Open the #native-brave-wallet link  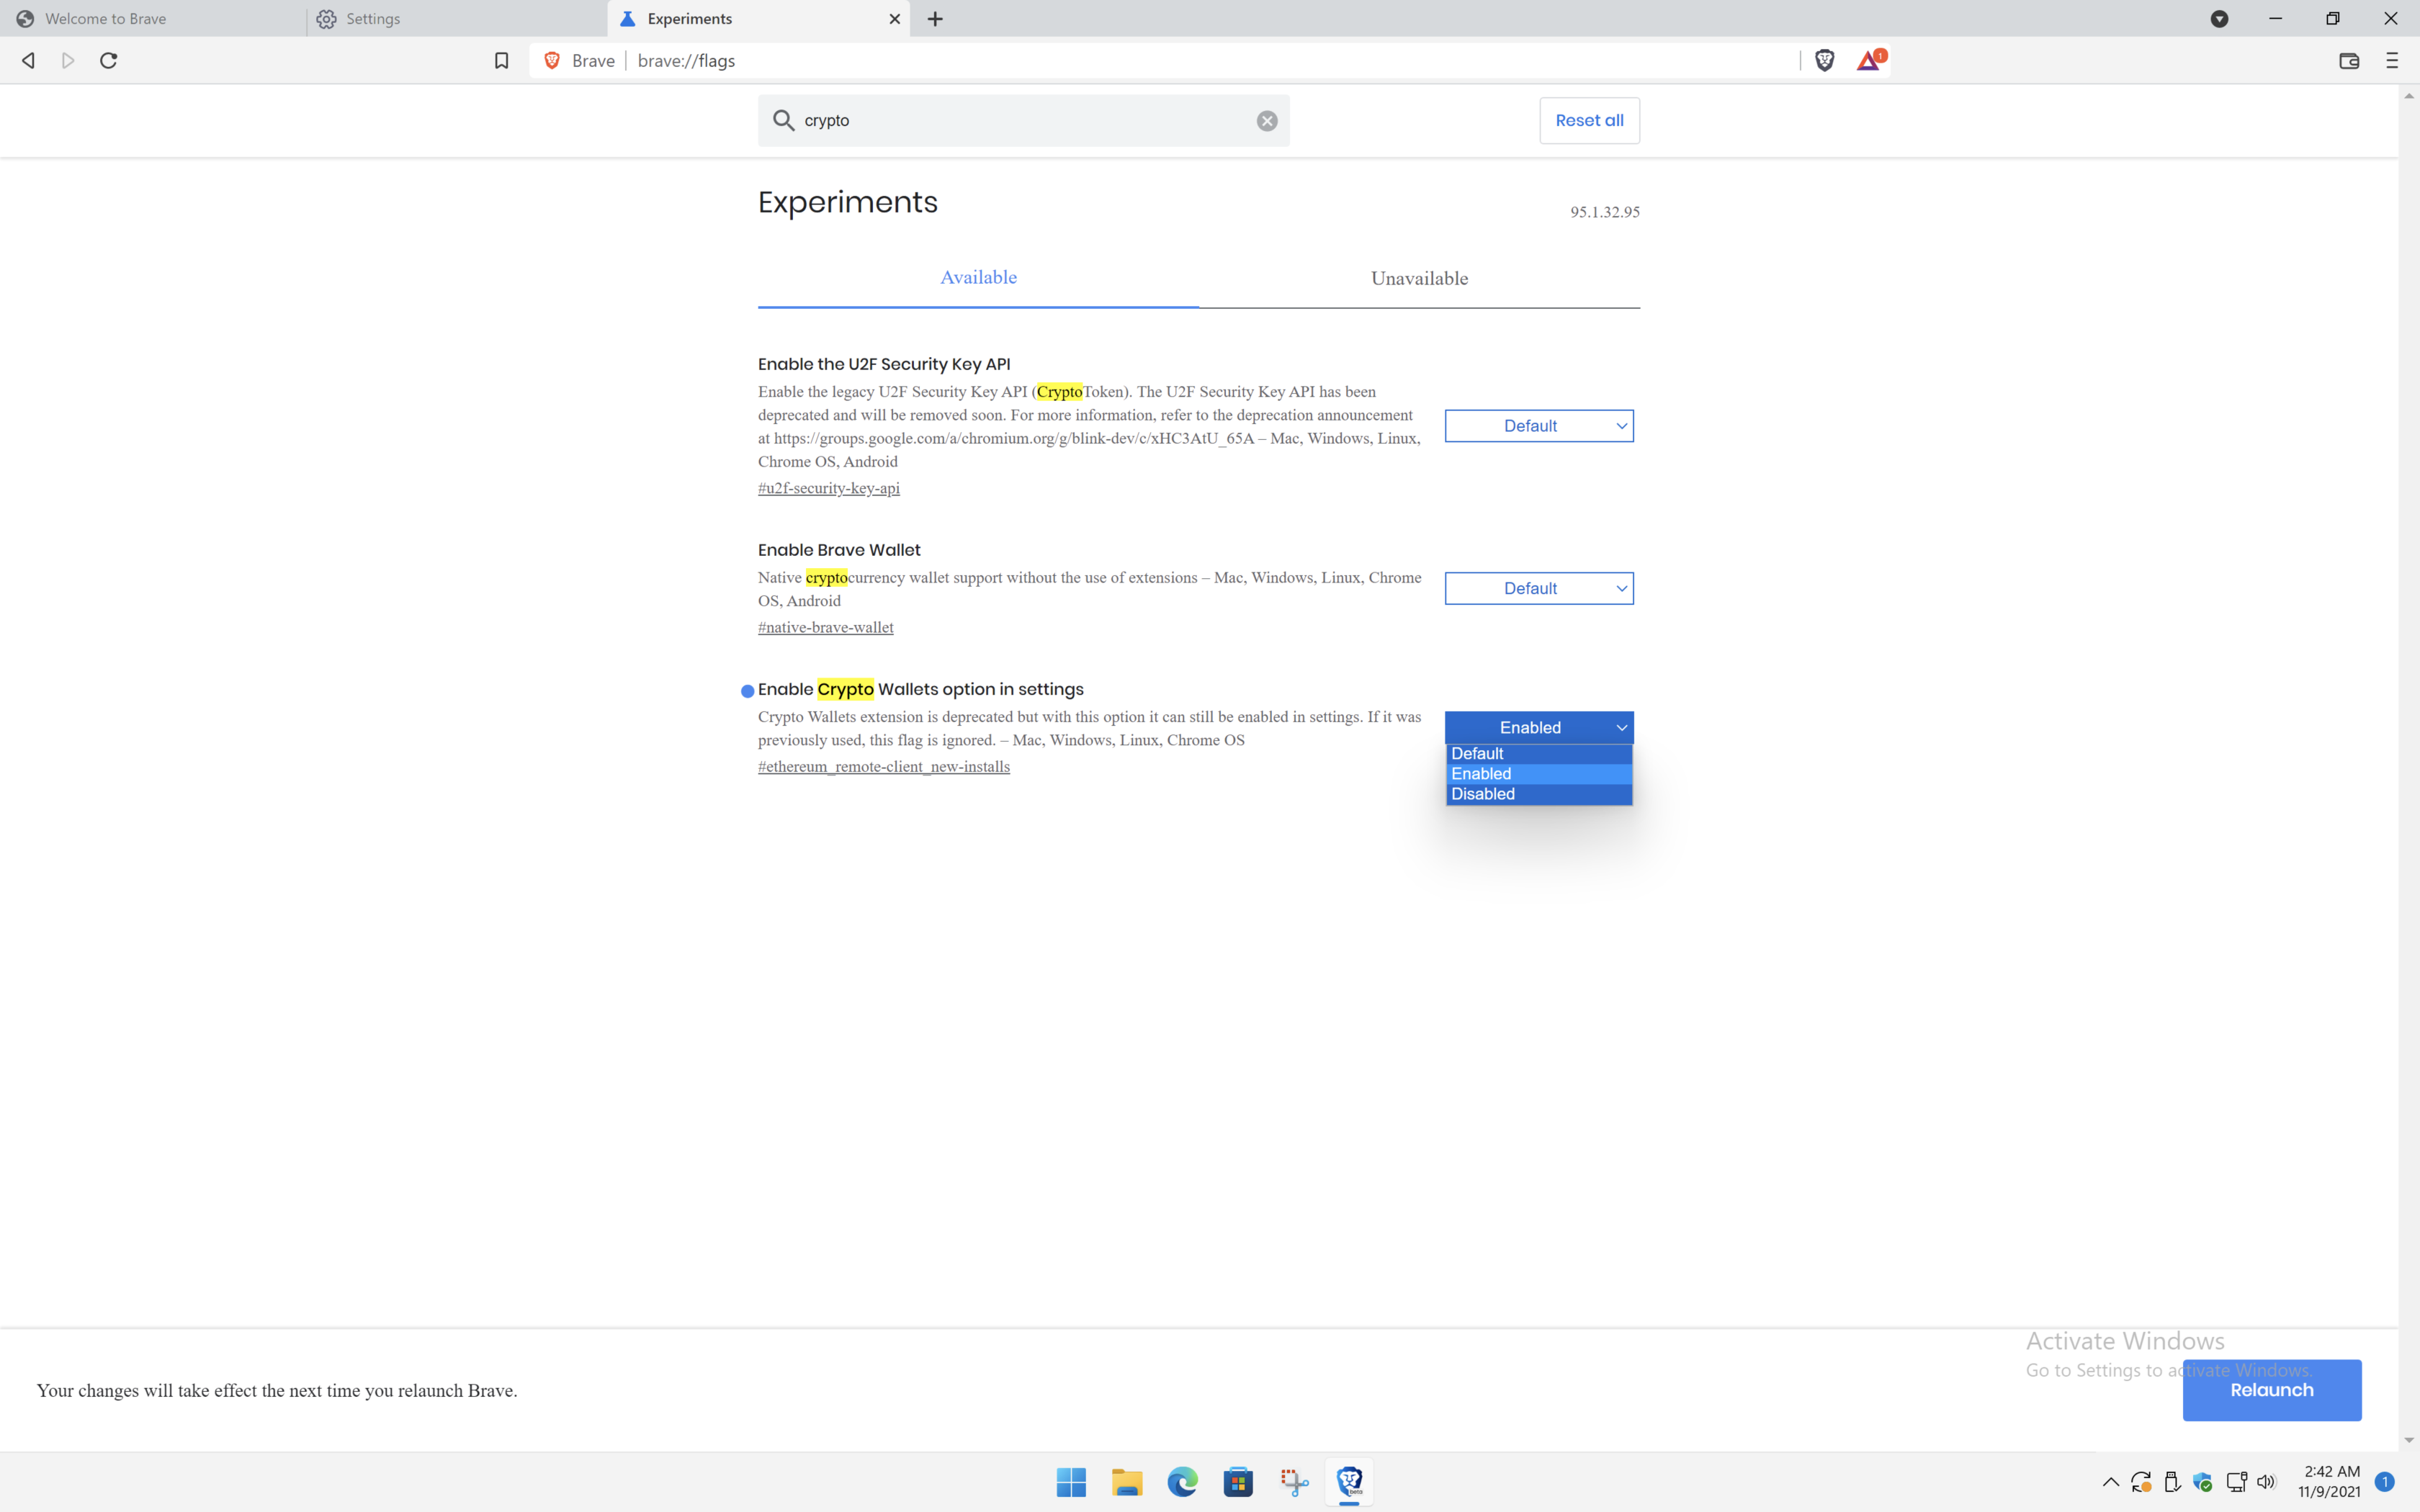[825, 627]
